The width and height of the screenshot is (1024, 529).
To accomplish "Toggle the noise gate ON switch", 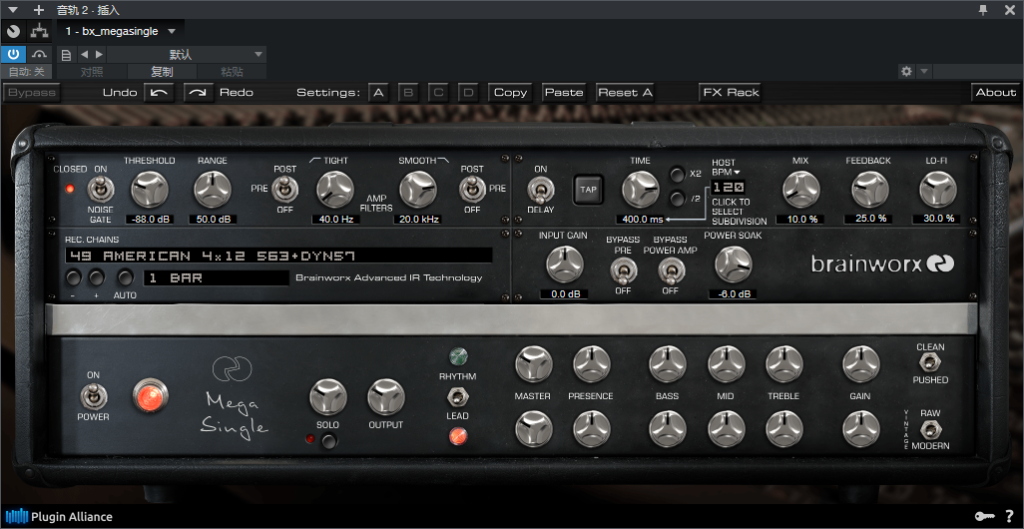I will pyautogui.click(x=101, y=190).
